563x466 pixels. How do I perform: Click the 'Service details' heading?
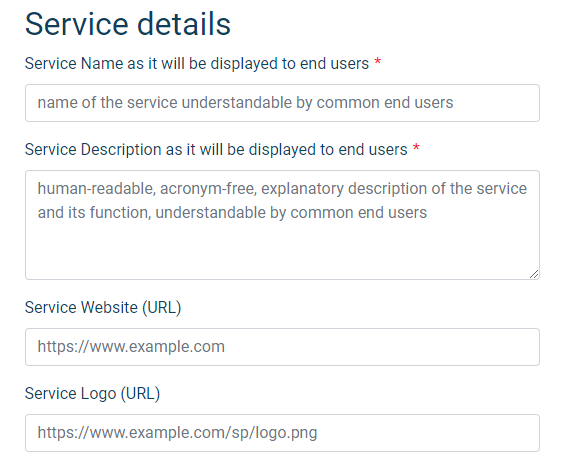[x=128, y=24]
